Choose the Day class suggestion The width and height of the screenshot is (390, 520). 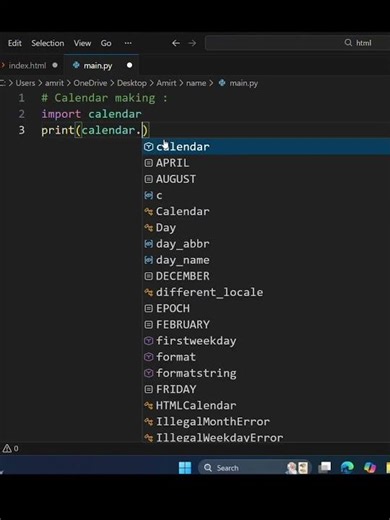(x=266, y=228)
